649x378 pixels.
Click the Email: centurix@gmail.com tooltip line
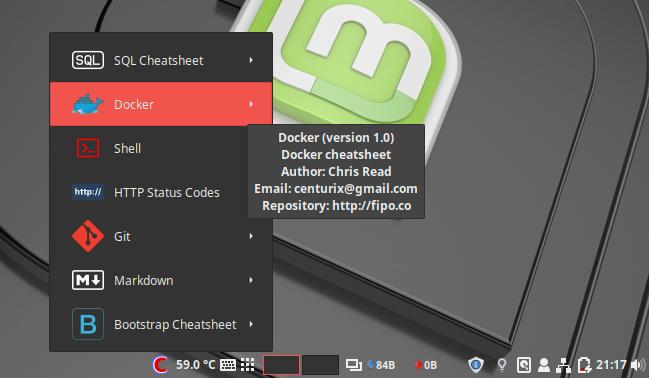336,189
